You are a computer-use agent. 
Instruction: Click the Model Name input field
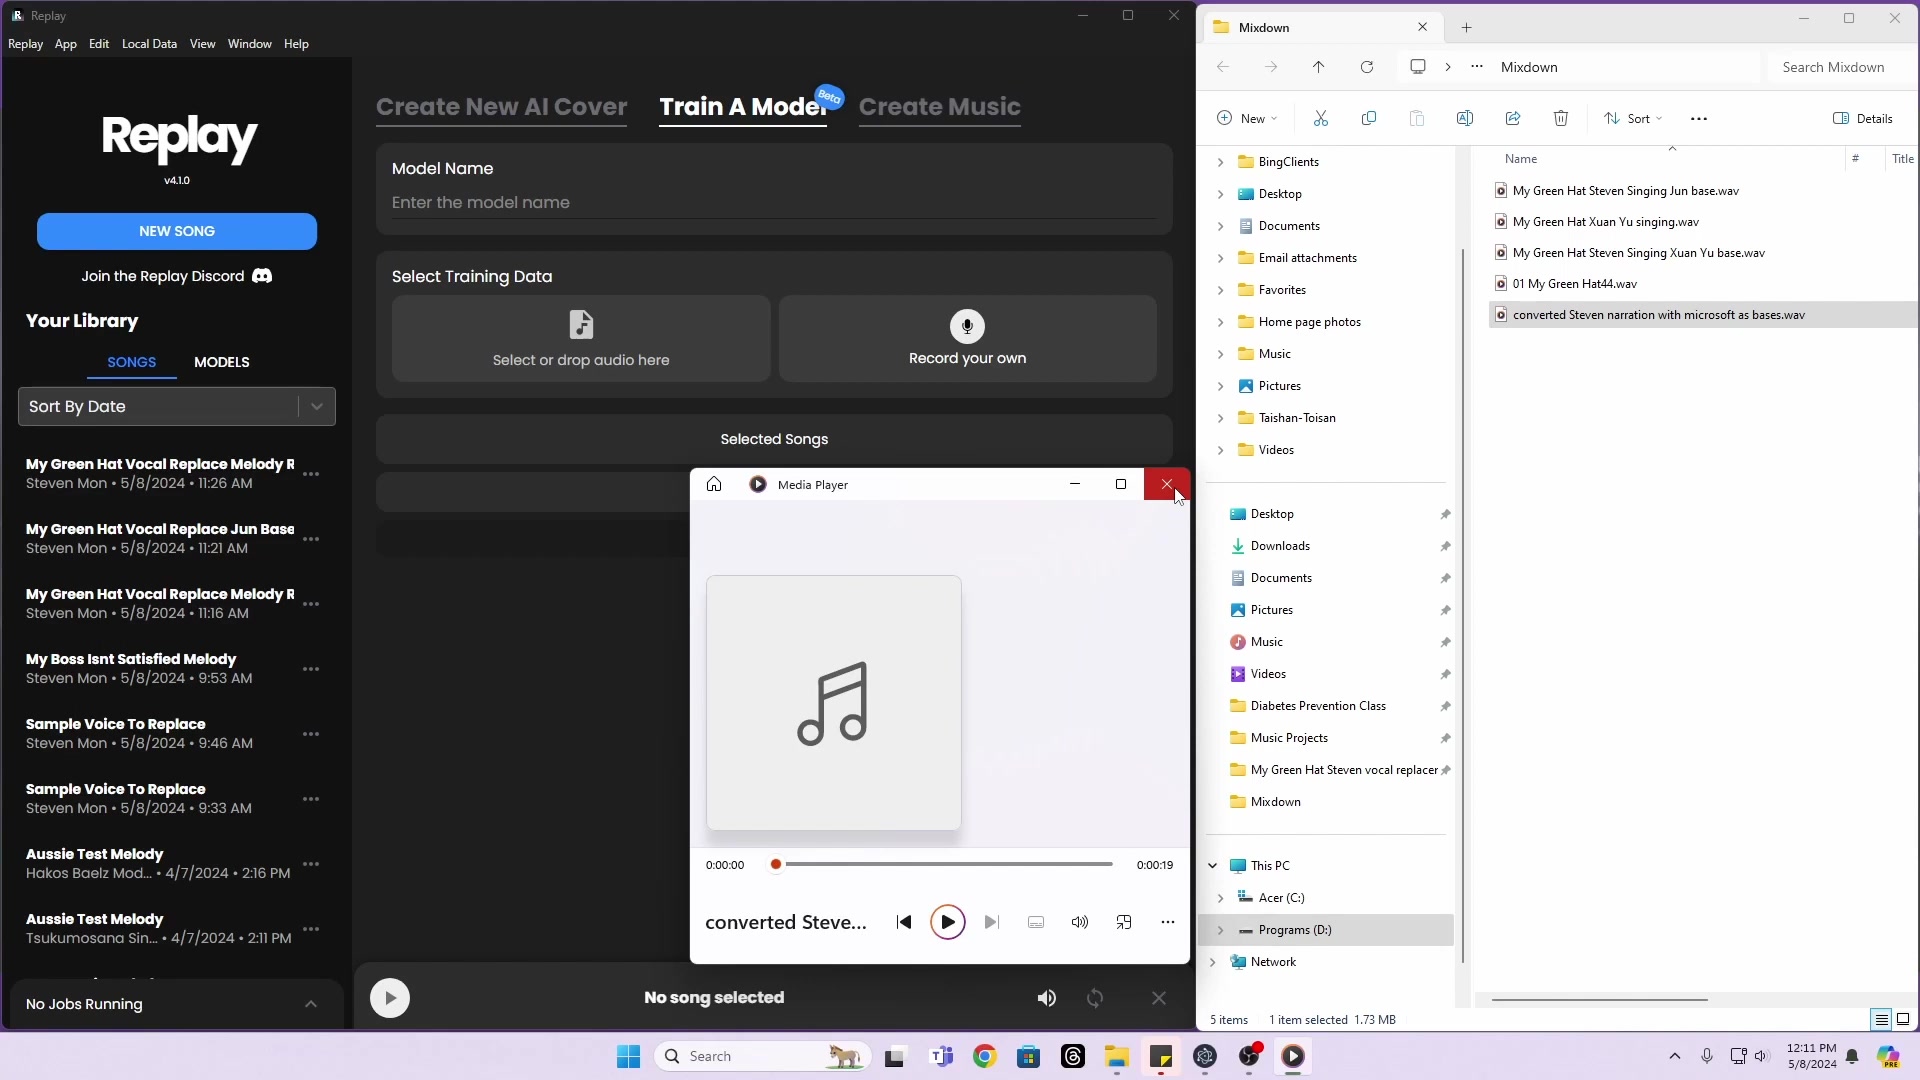[x=774, y=202]
